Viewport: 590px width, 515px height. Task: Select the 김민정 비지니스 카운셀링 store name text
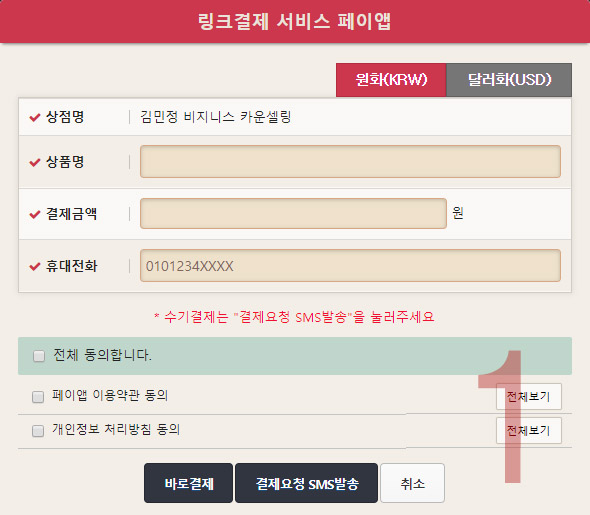point(216,117)
